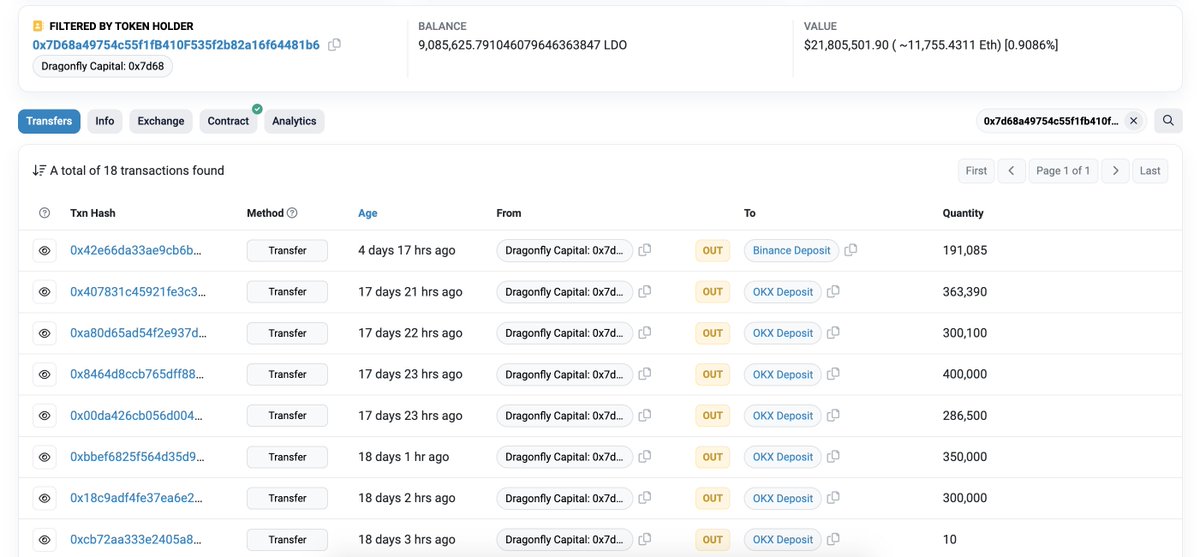This screenshot has width=1200, height=557.
Task: Copy From address in the 350,000 row
Action: click(645, 457)
